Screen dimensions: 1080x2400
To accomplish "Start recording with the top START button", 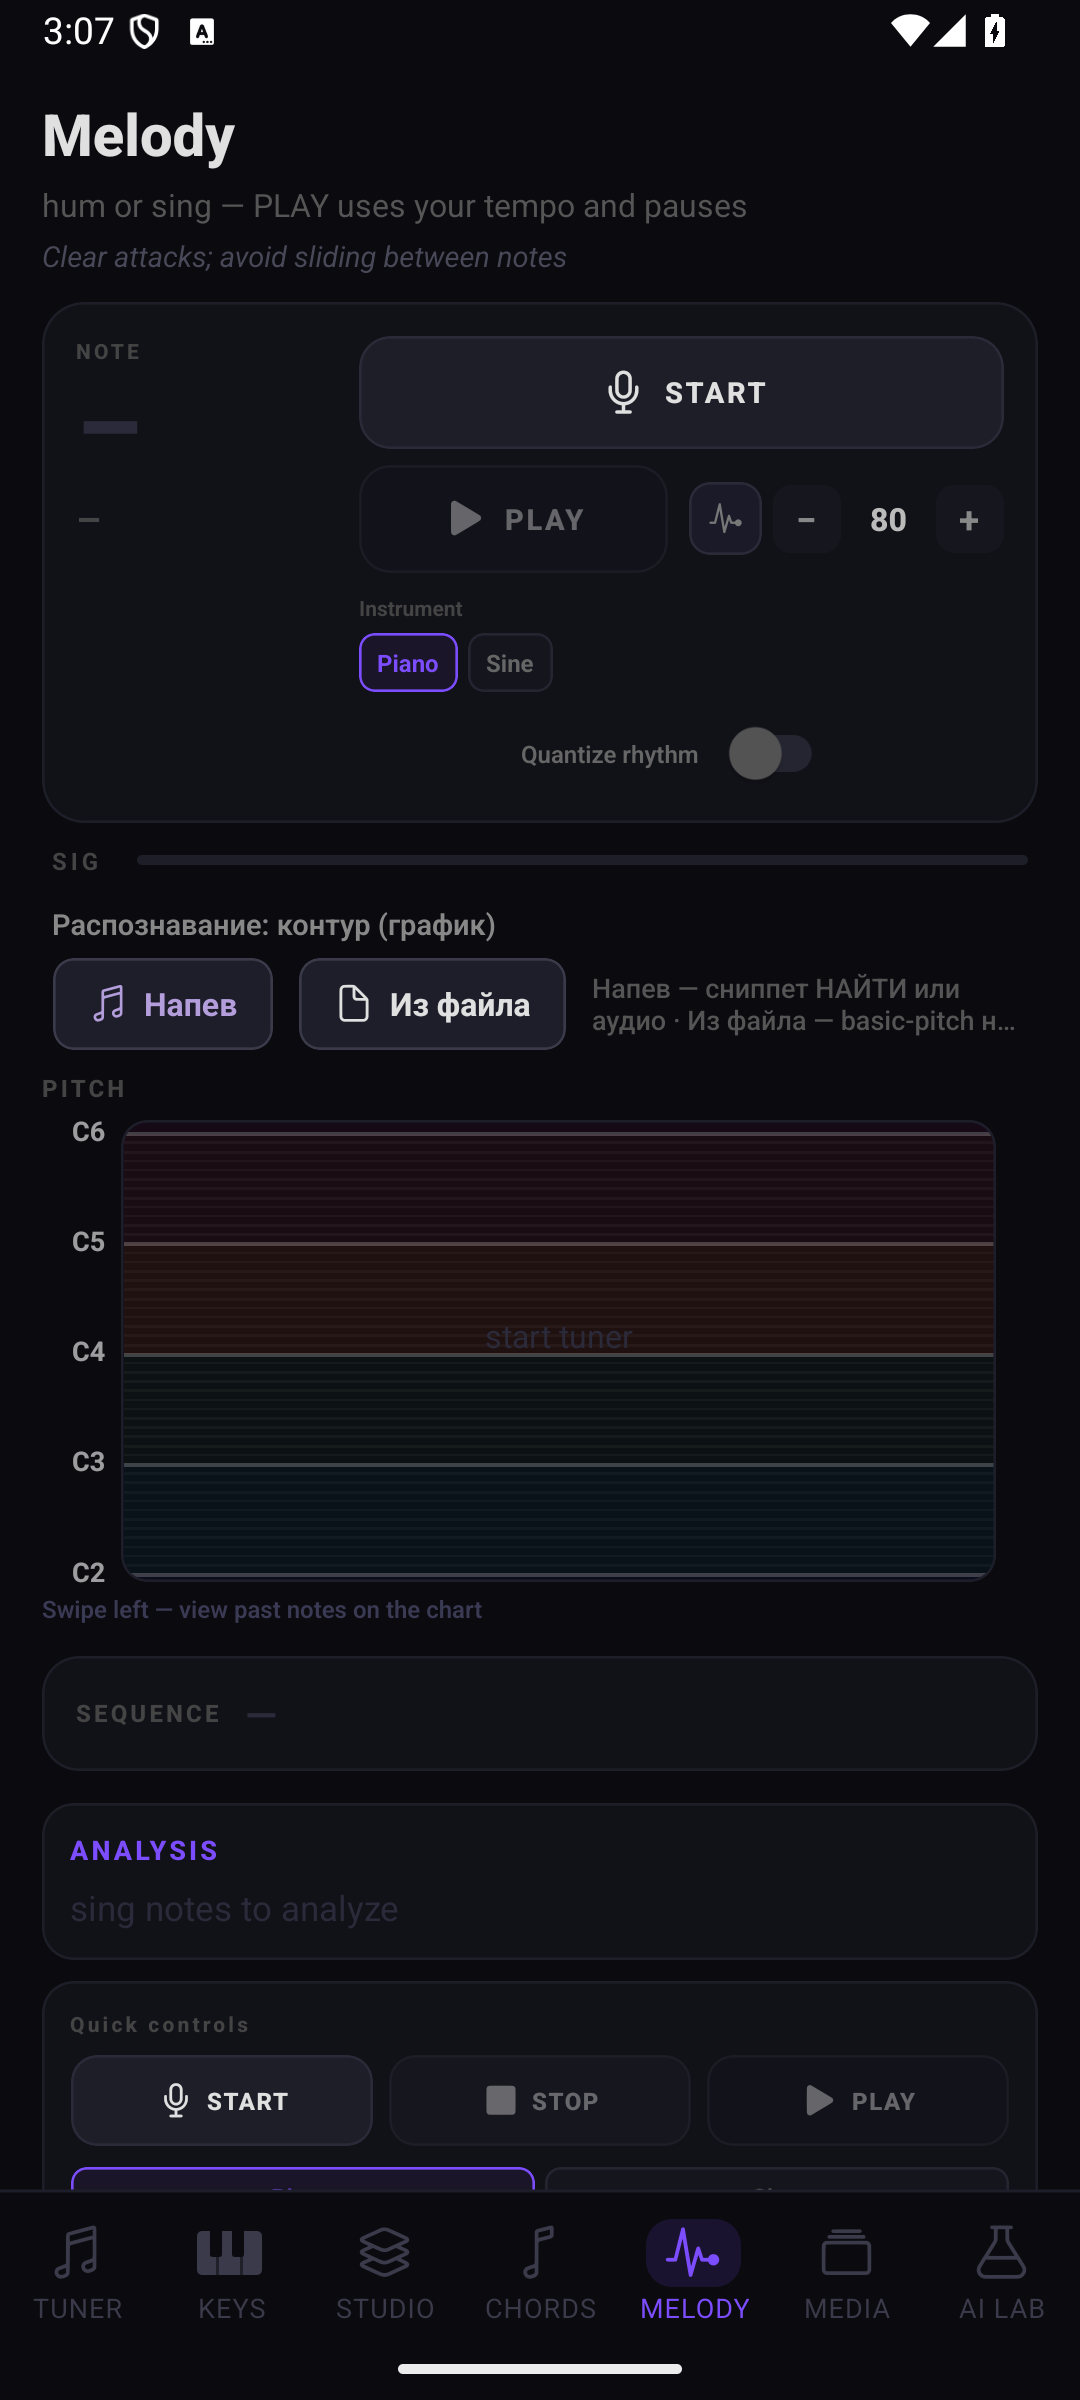I will coord(681,392).
